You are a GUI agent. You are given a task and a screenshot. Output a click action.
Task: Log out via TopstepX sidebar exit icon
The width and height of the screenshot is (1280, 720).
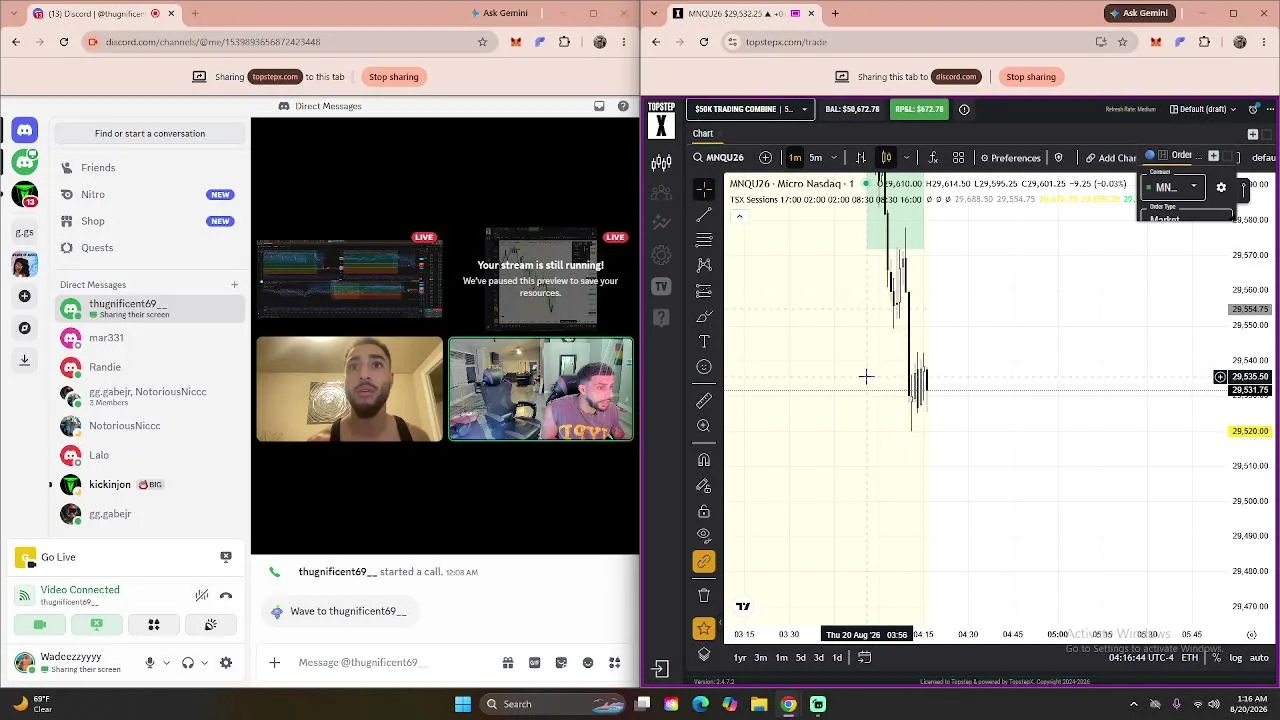tap(660, 668)
